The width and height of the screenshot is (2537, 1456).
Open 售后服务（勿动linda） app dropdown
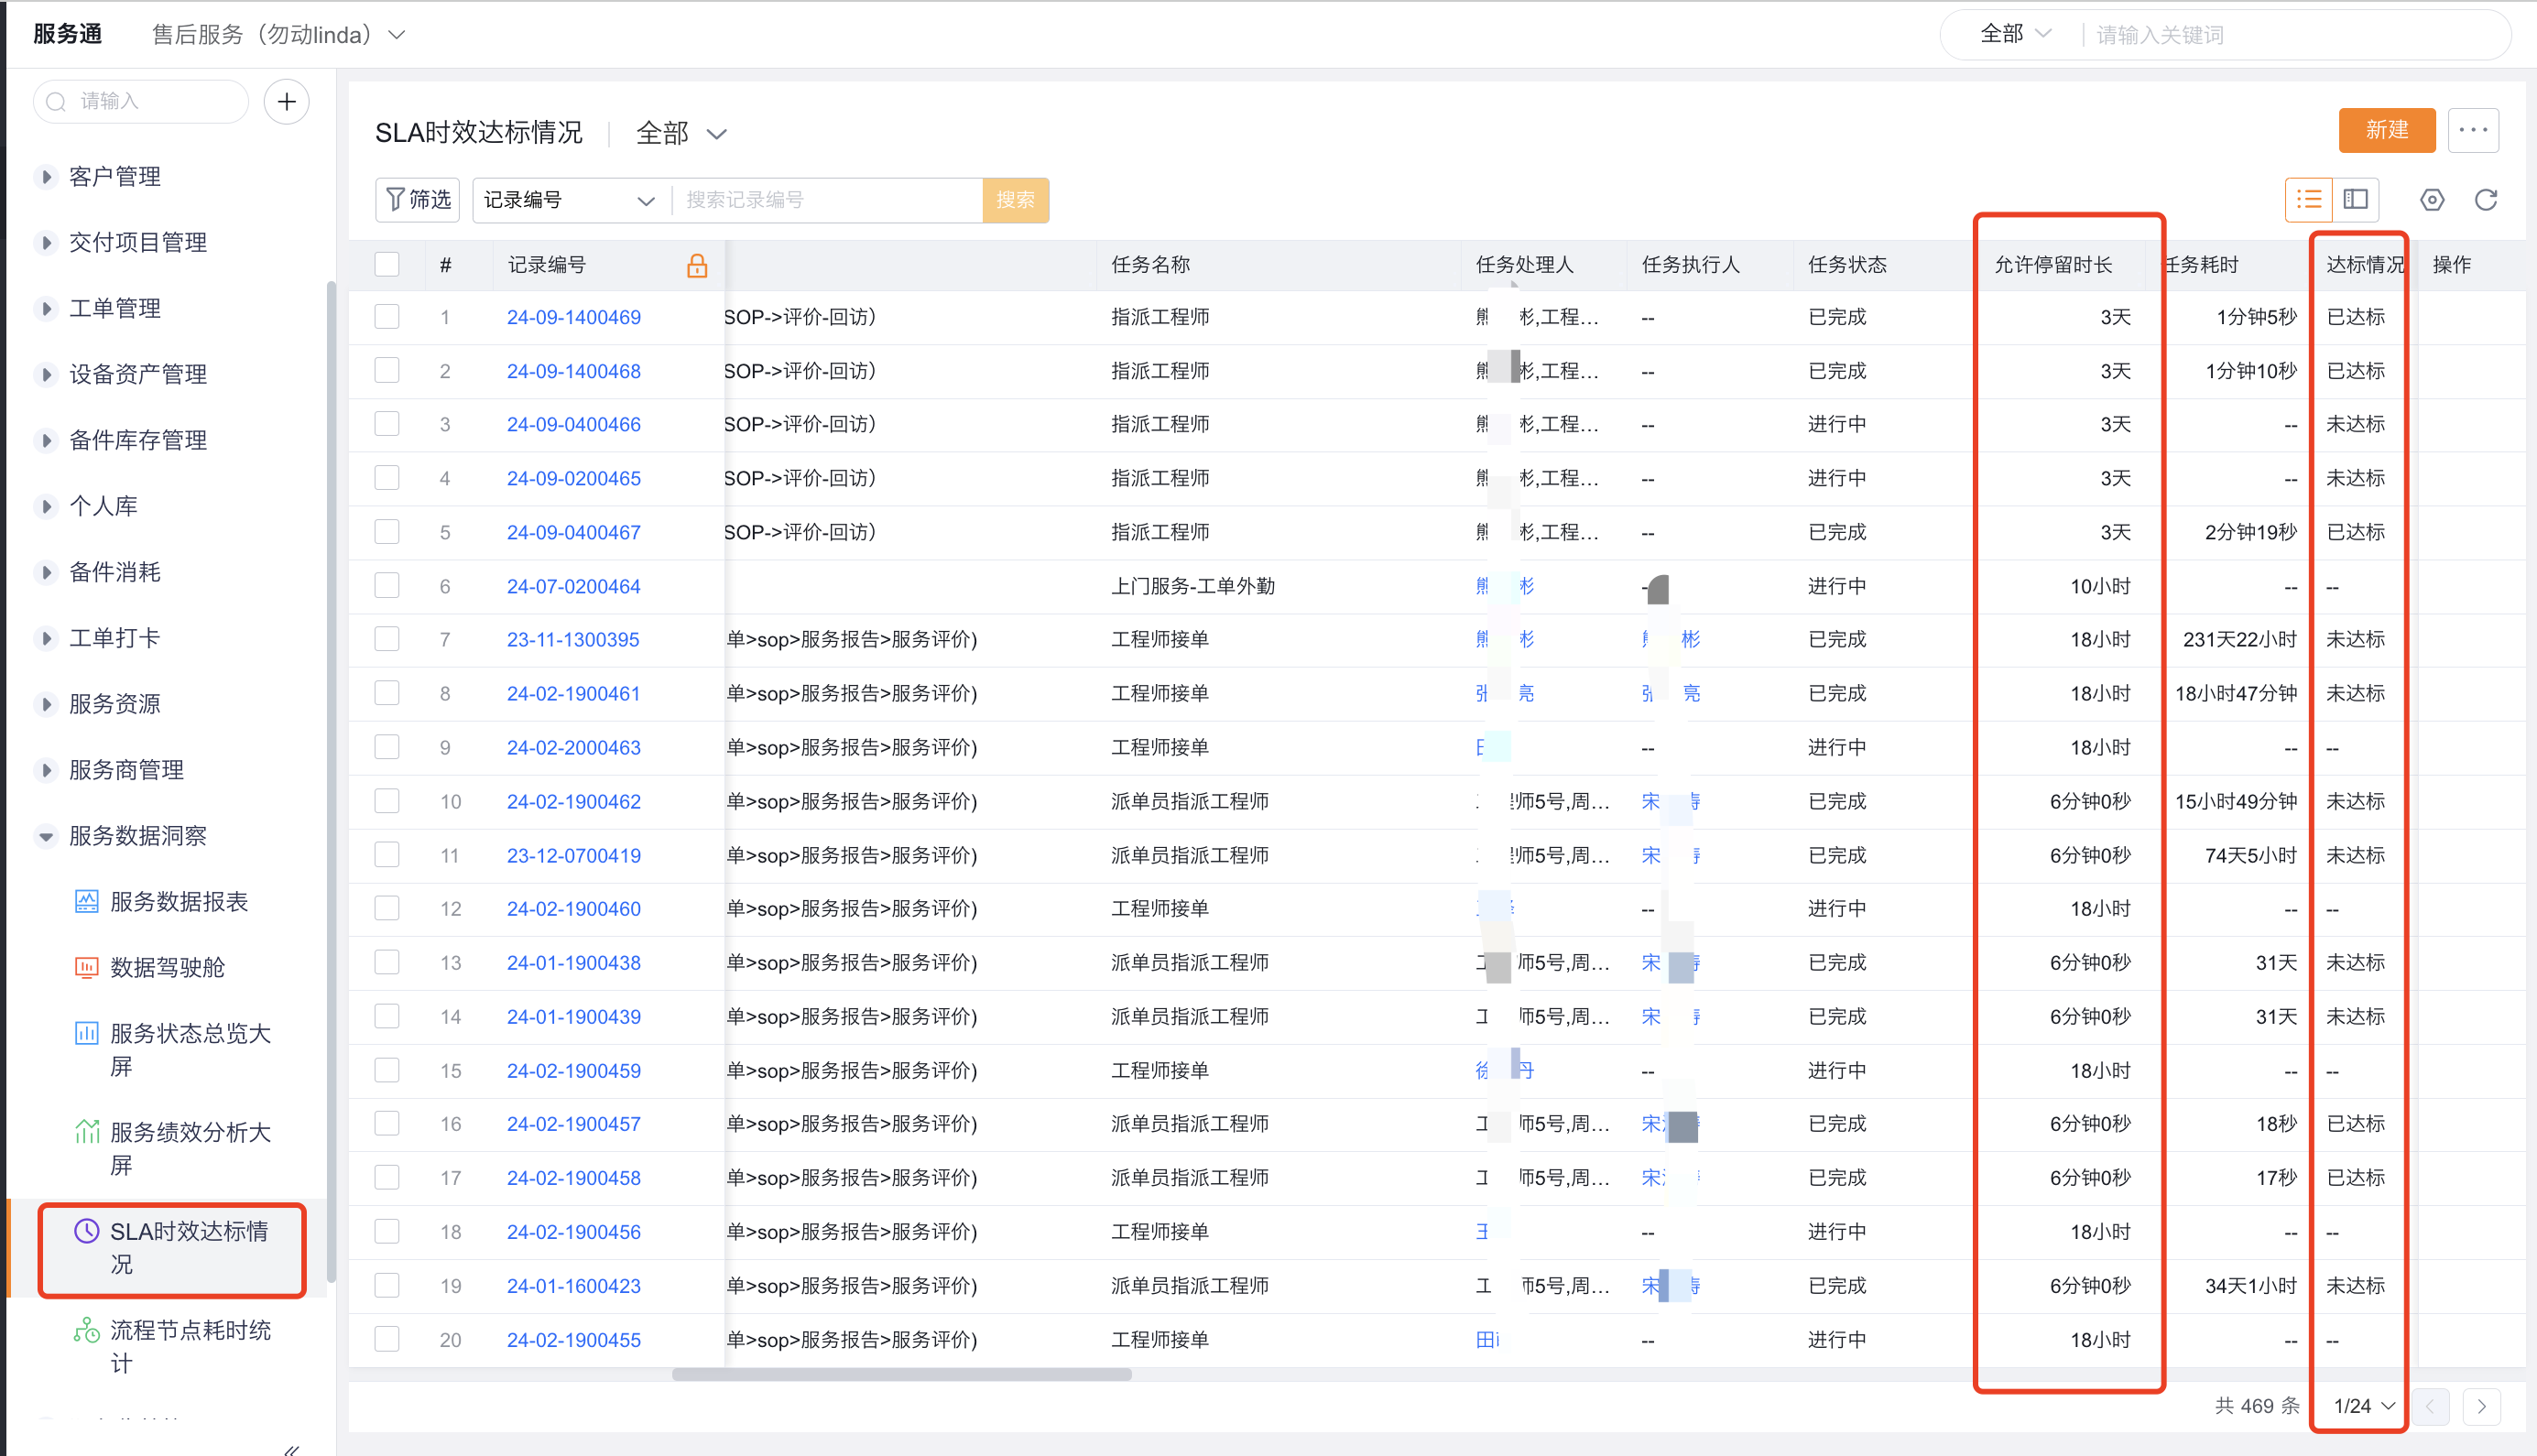pos(278,35)
